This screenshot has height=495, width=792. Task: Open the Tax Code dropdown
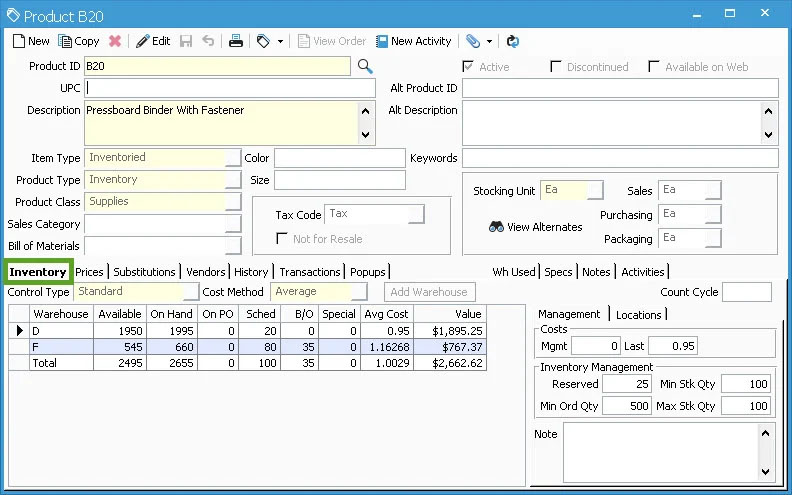click(416, 214)
